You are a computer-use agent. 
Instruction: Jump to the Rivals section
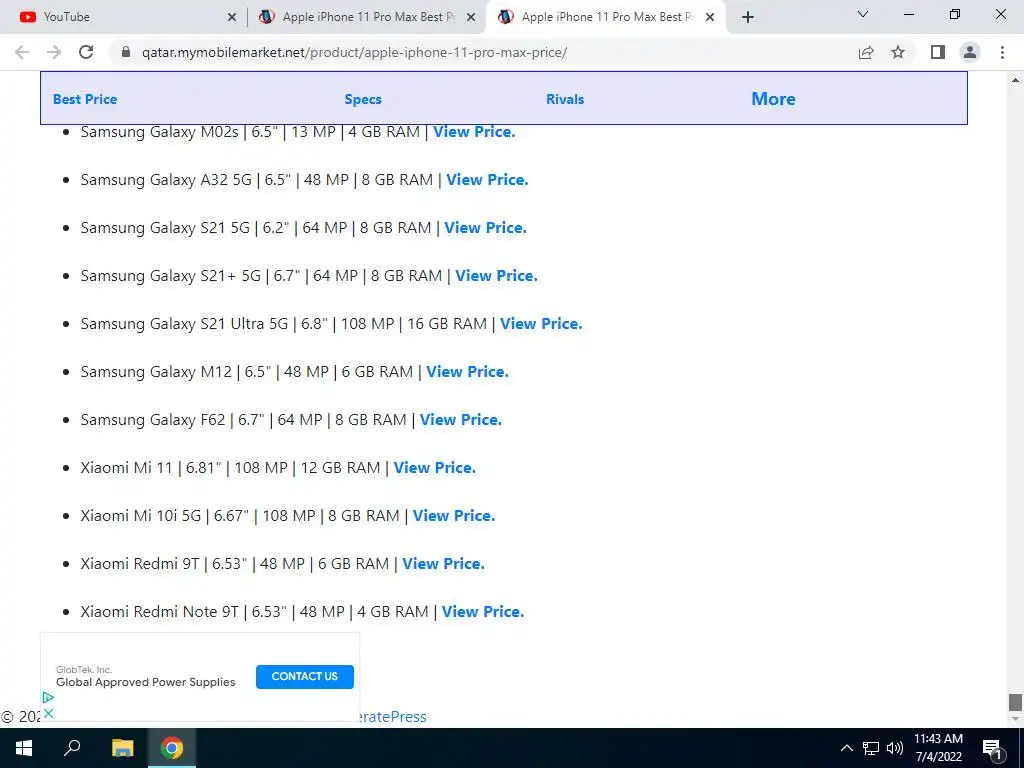point(565,99)
